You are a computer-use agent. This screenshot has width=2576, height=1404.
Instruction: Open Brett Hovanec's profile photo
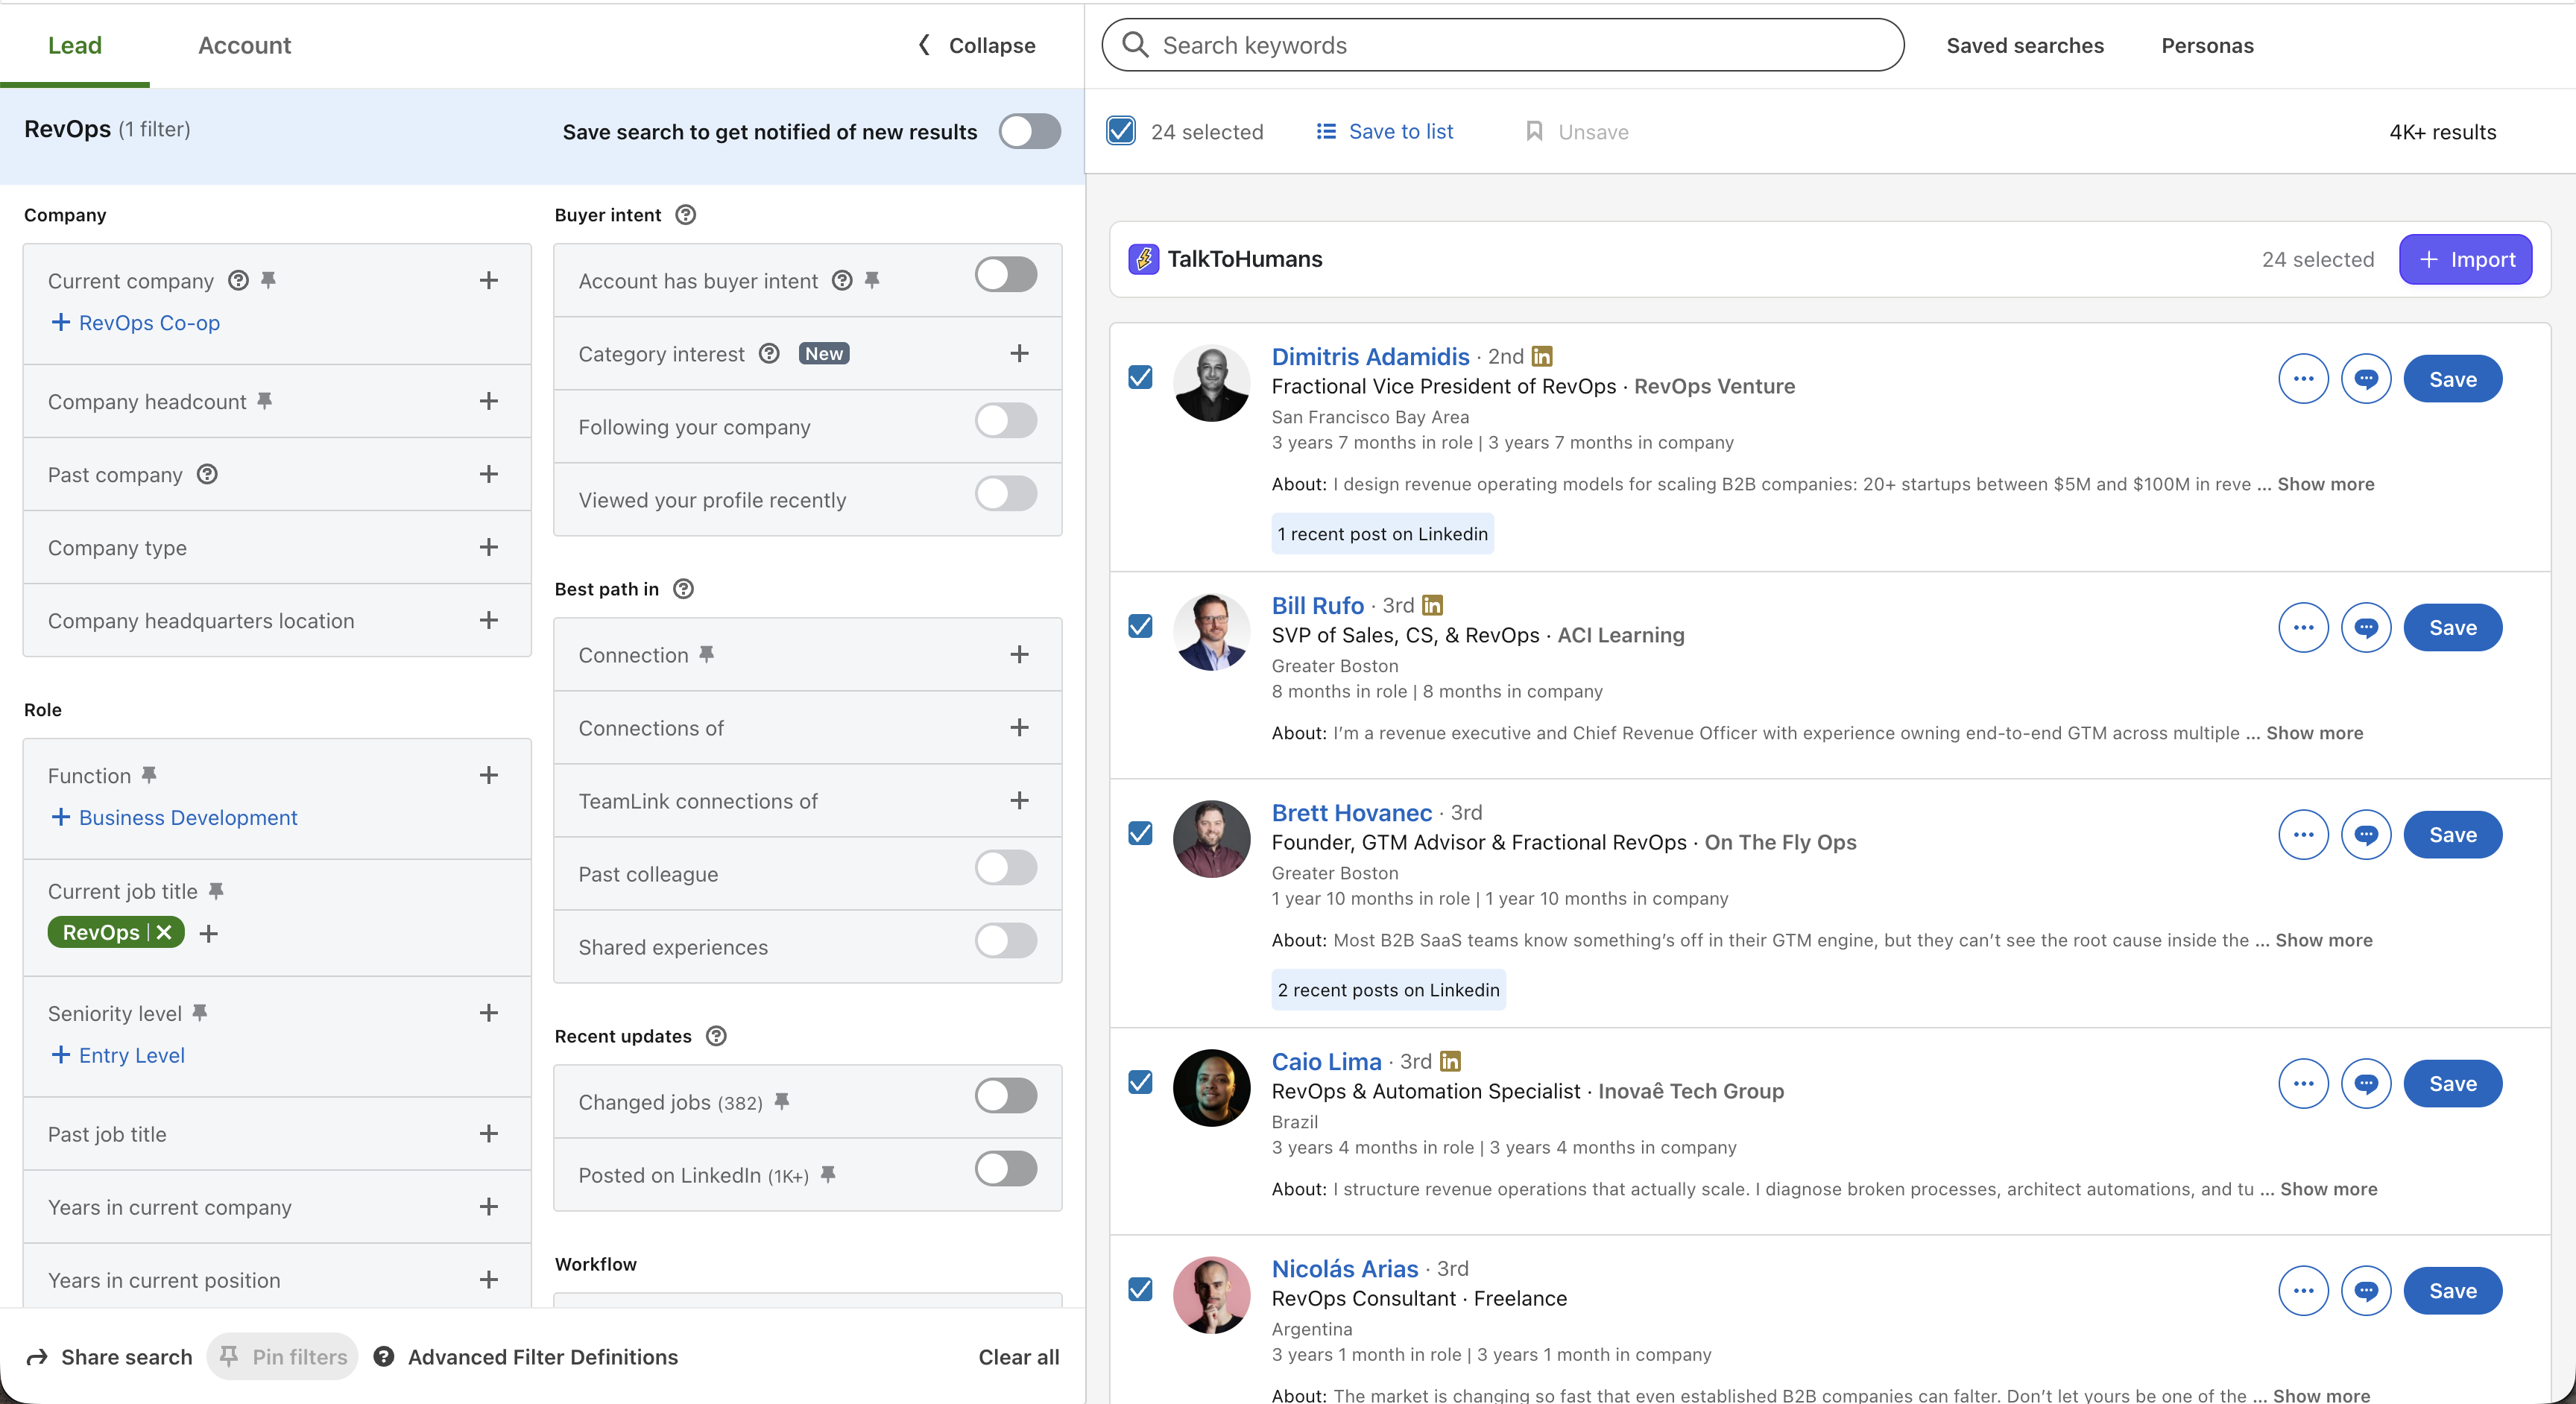point(1211,838)
